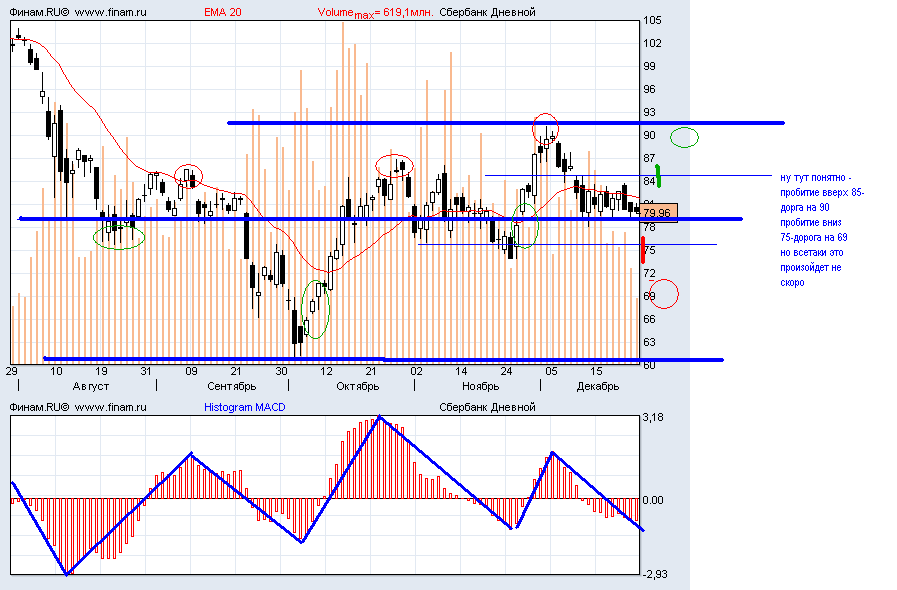Select price axis value 63

point(649,342)
